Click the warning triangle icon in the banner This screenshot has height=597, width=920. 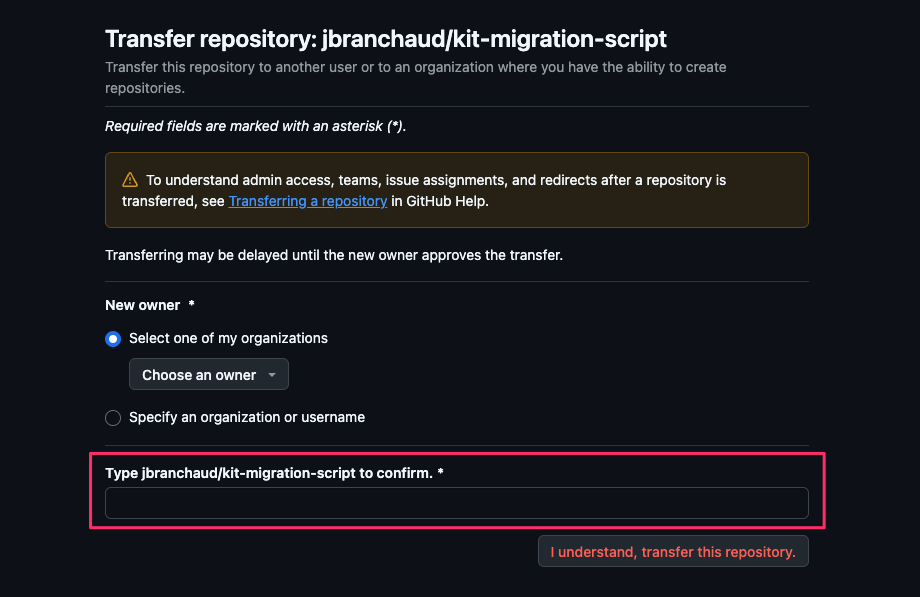[130, 180]
